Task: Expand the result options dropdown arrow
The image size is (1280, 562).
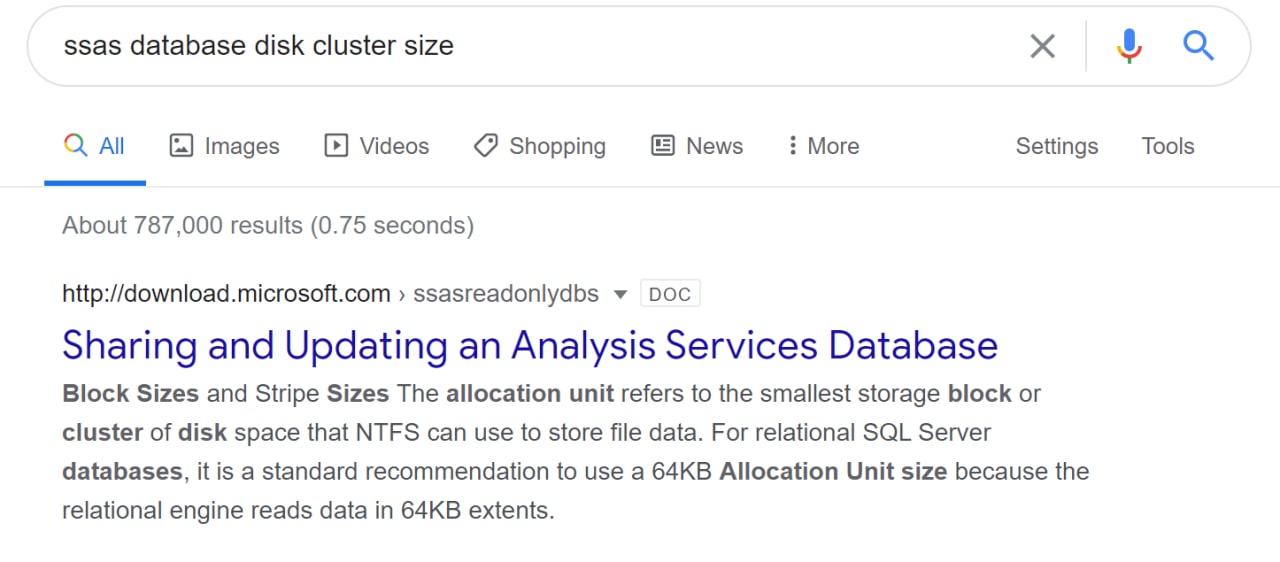Action: (x=620, y=294)
